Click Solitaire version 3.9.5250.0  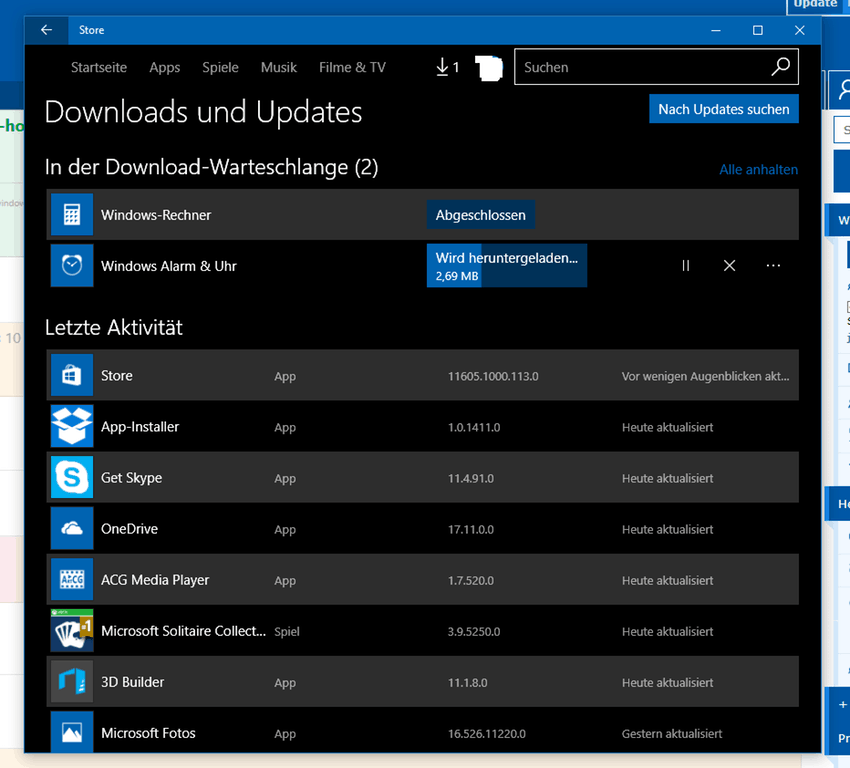(x=474, y=631)
